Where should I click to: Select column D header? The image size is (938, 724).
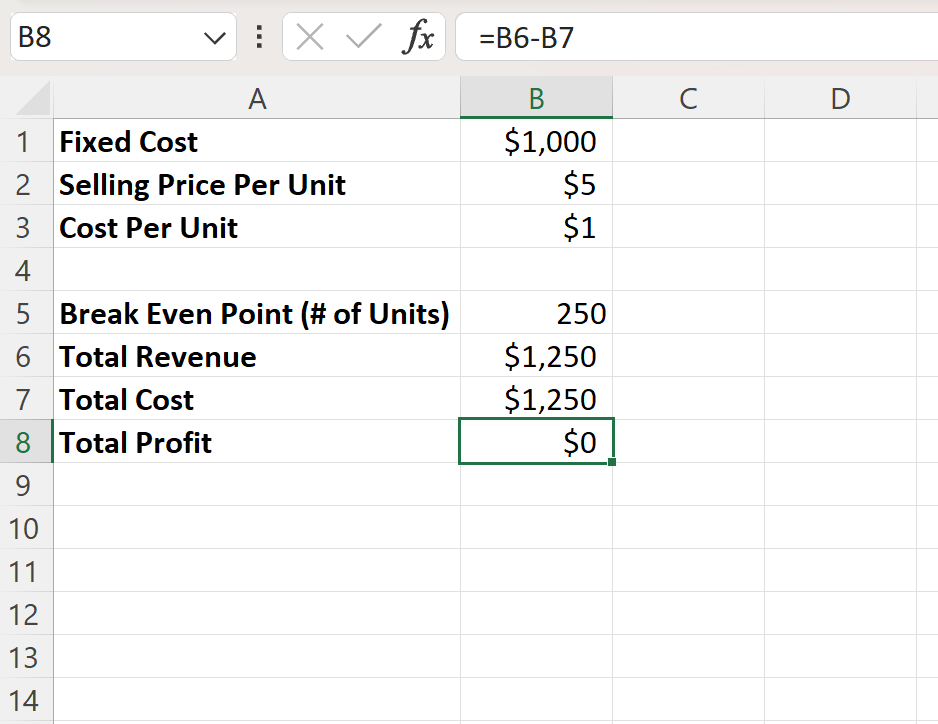840,98
